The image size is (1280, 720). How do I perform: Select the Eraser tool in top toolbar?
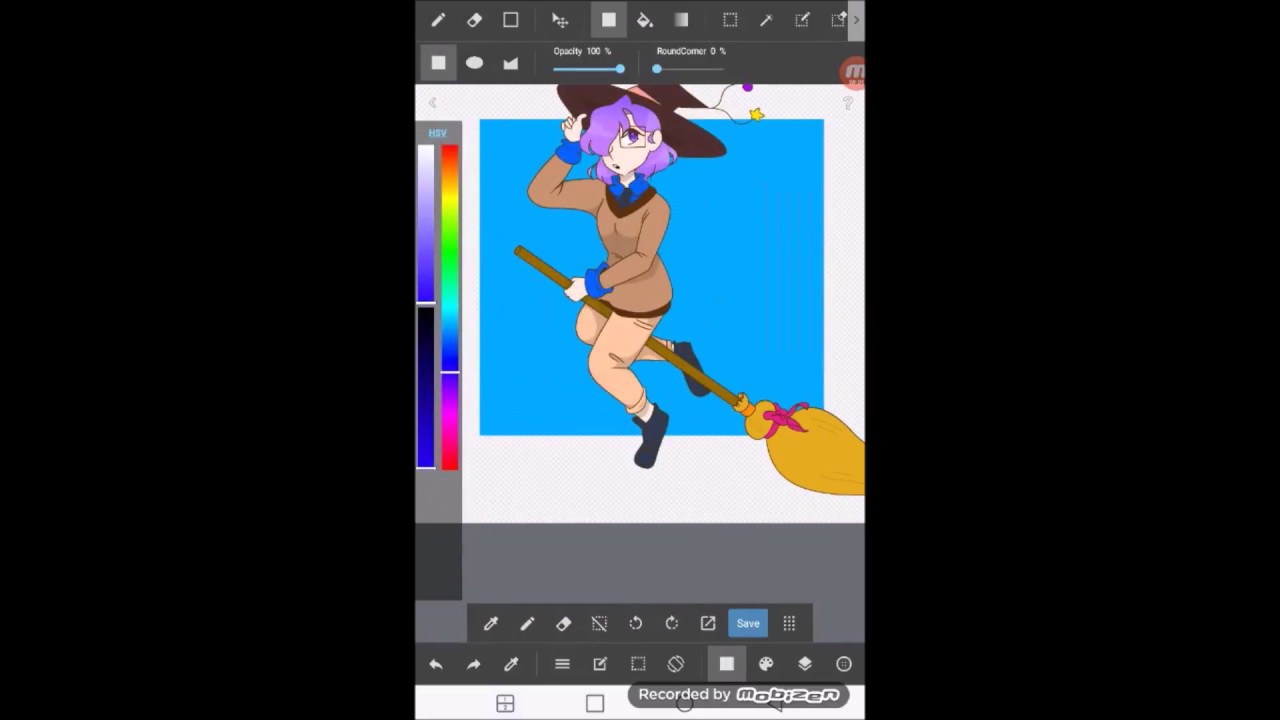[x=474, y=20]
